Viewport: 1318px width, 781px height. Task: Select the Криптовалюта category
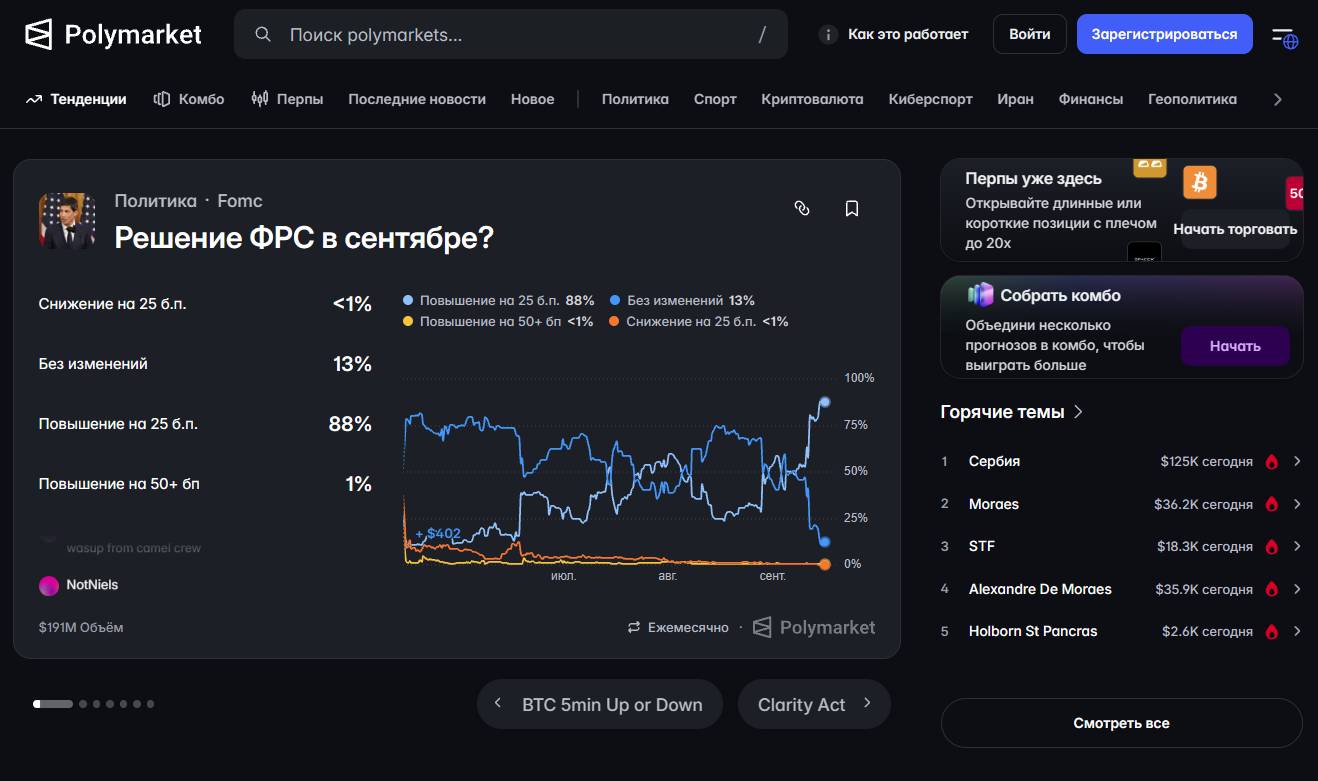tap(812, 99)
